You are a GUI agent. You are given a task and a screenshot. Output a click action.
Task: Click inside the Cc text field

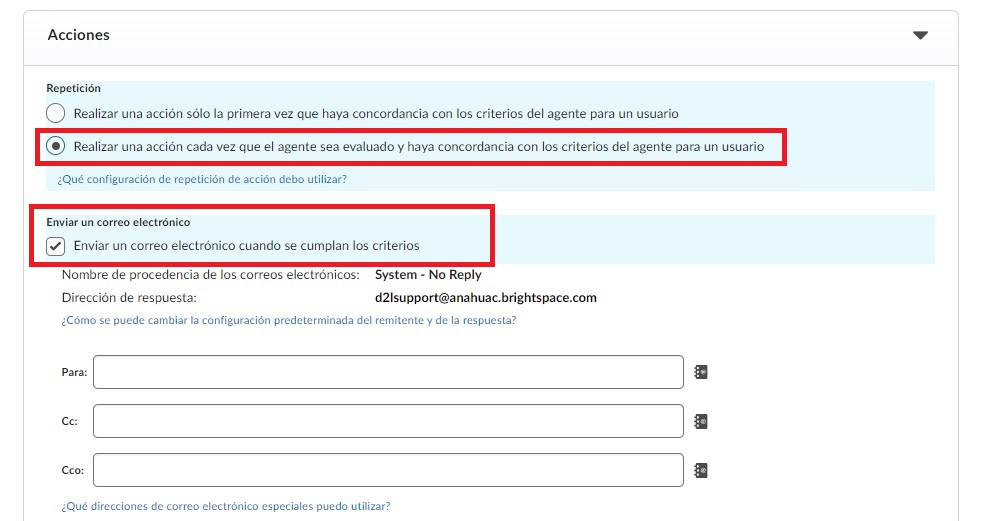(x=388, y=421)
